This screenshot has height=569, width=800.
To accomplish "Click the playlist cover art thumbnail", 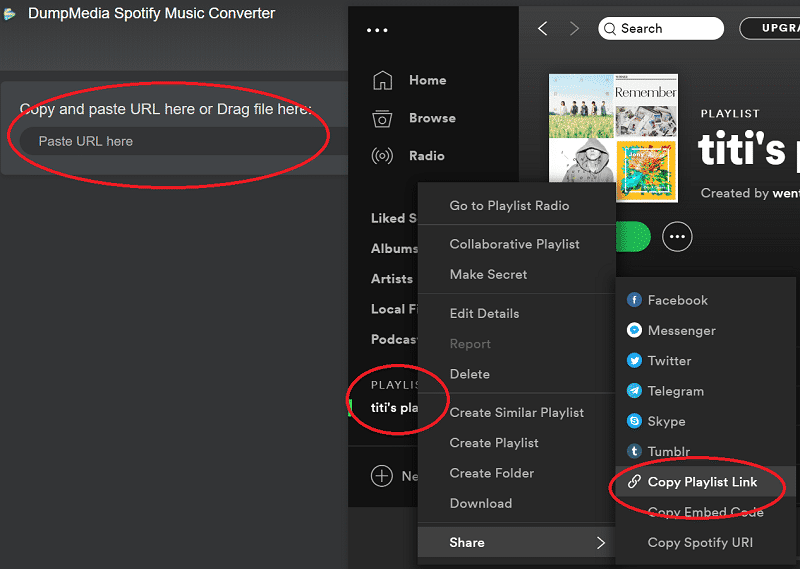I will 613,138.
